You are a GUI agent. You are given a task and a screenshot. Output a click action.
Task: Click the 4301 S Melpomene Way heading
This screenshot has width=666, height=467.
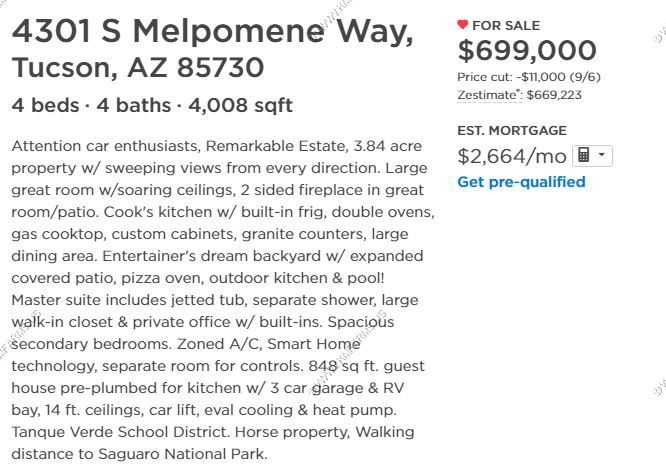pyautogui.click(x=212, y=31)
